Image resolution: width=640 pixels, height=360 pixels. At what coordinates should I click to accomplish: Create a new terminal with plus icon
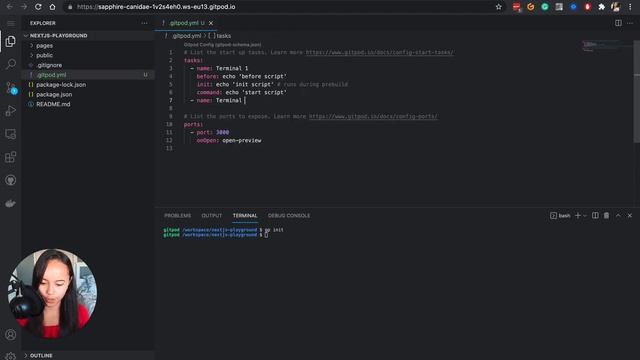pos(578,216)
